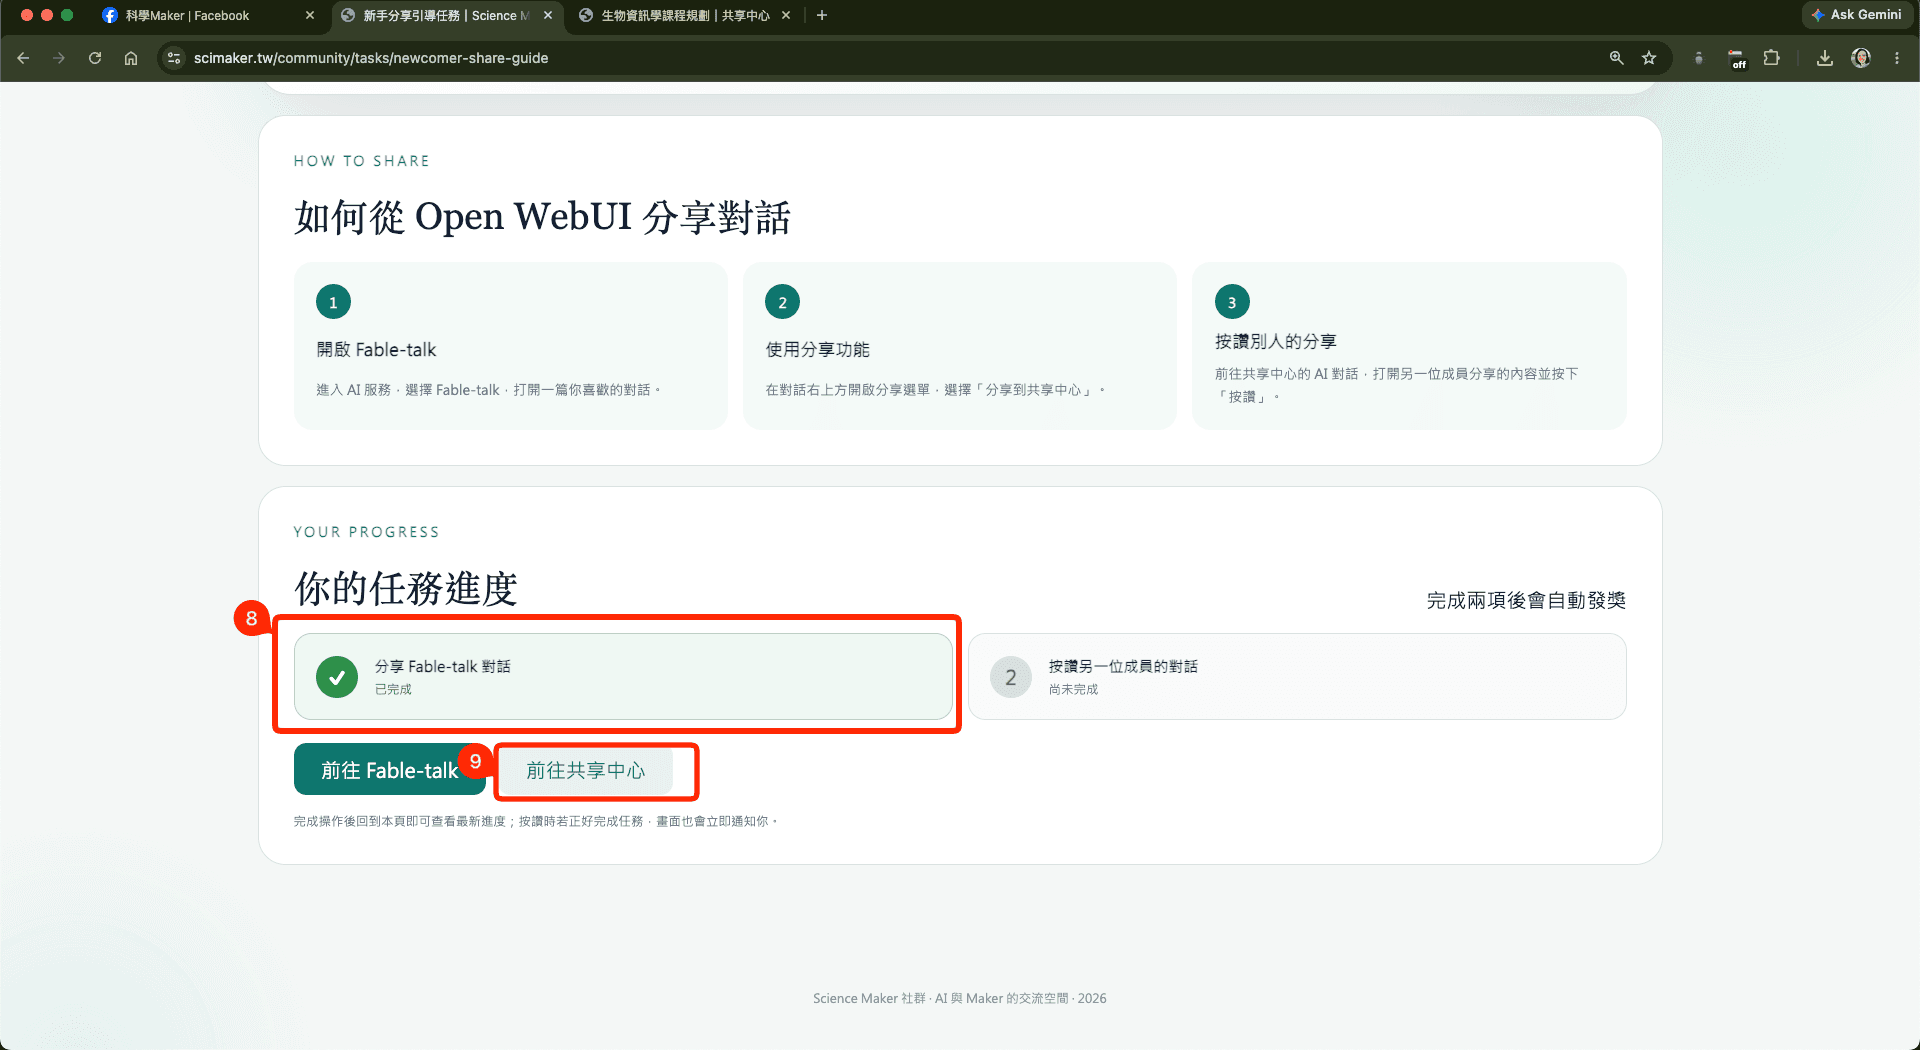
Task: Close the 科學Maker Facebook tab
Action: (310, 16)
